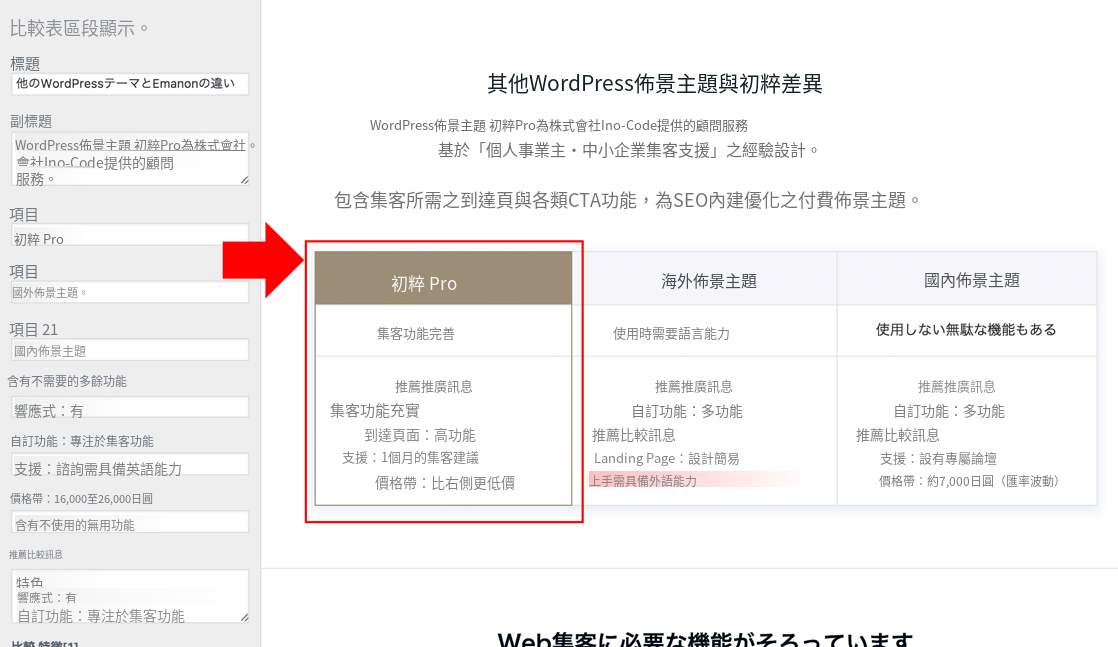Click the field containing 含有不使用的無用功能
This screenshot has height=647, width=1118.
pyautogui.click(x=130, y=522)
